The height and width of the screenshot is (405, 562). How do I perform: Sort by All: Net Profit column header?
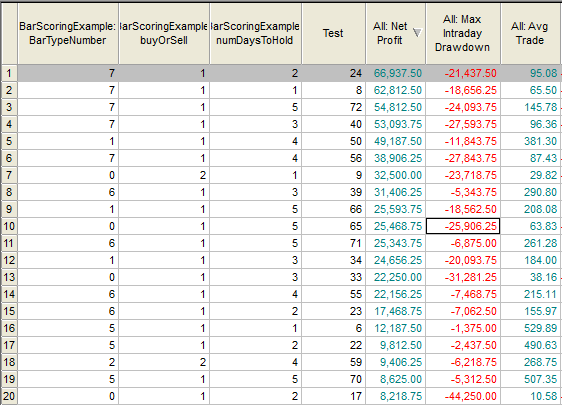[396, 33]
